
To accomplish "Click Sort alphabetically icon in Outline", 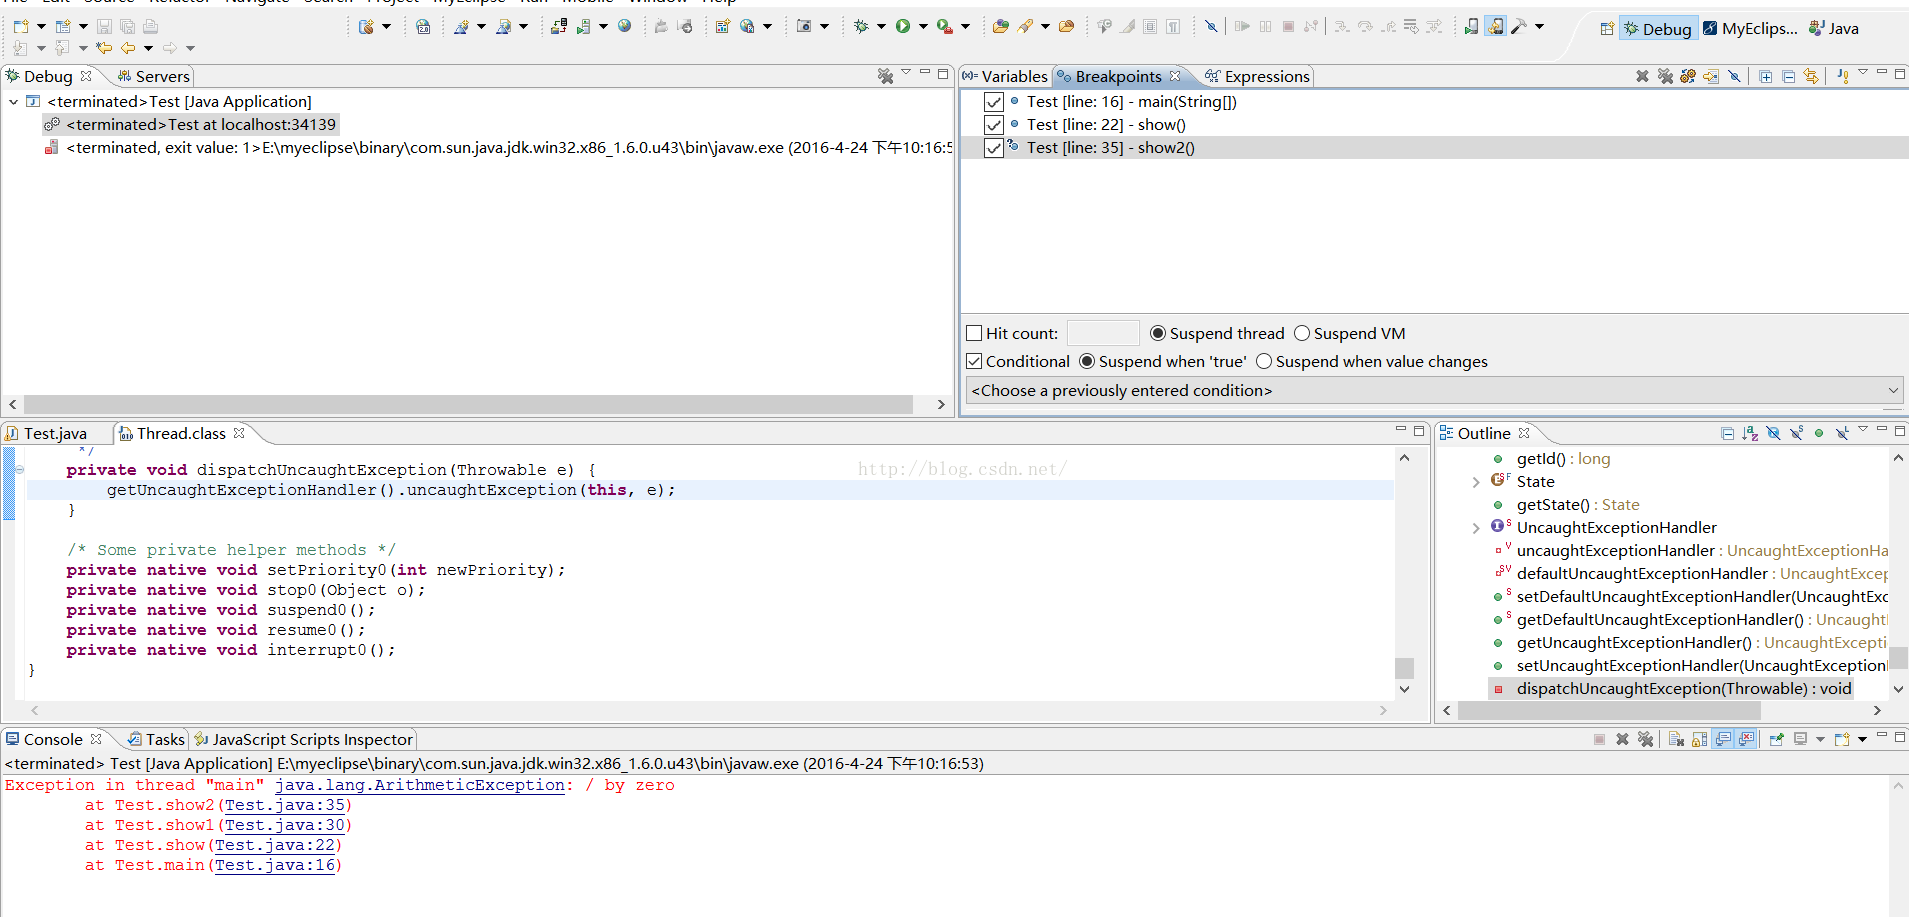I will 1750,433.
